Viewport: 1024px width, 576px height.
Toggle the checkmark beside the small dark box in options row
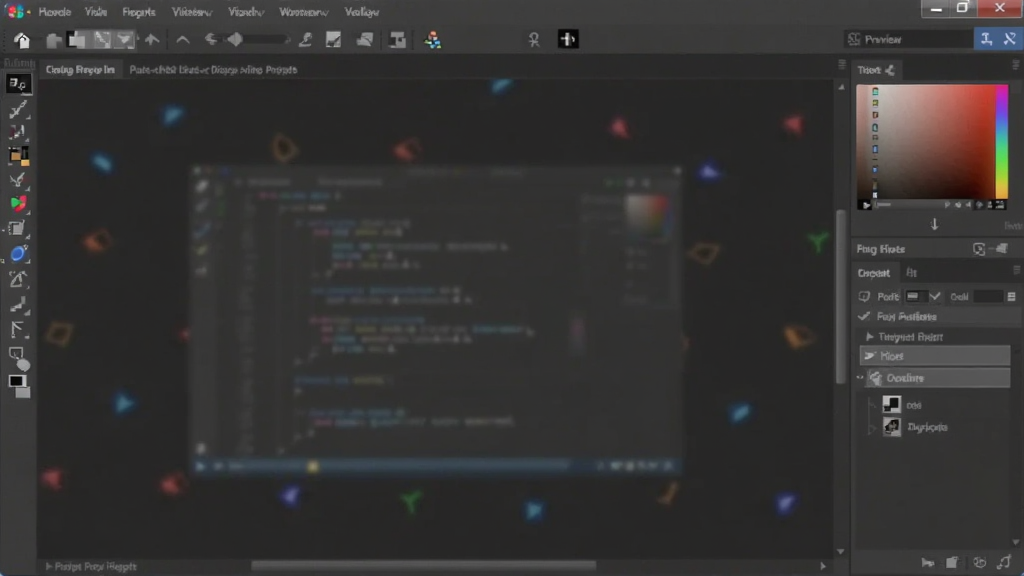(x=935, y=296)
